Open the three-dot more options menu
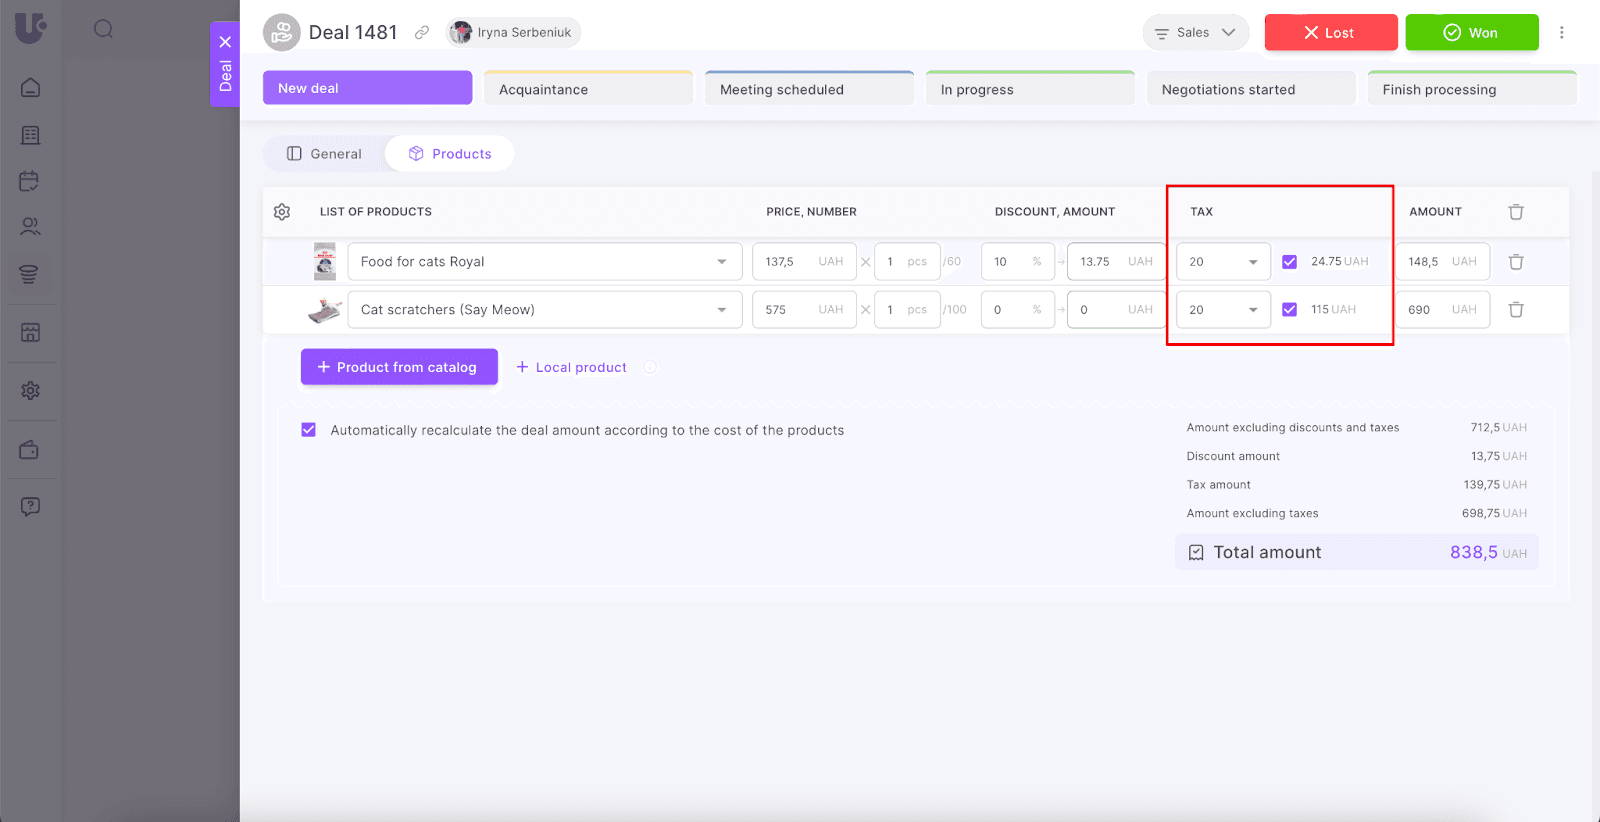The image size is (1600, 822). [1561, 33]
